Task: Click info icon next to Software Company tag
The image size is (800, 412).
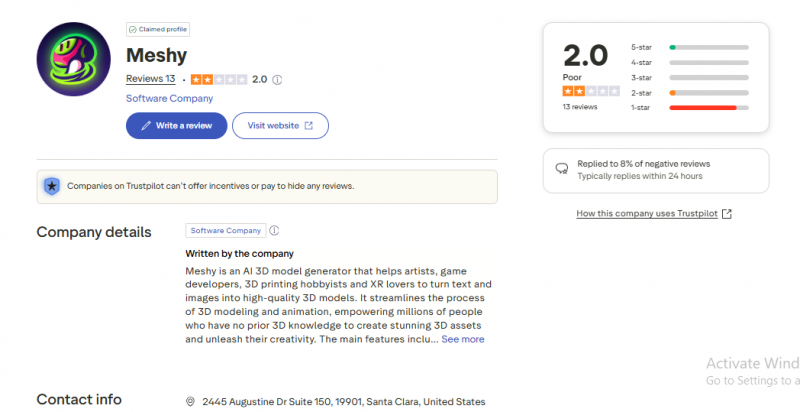Action: 274,230
